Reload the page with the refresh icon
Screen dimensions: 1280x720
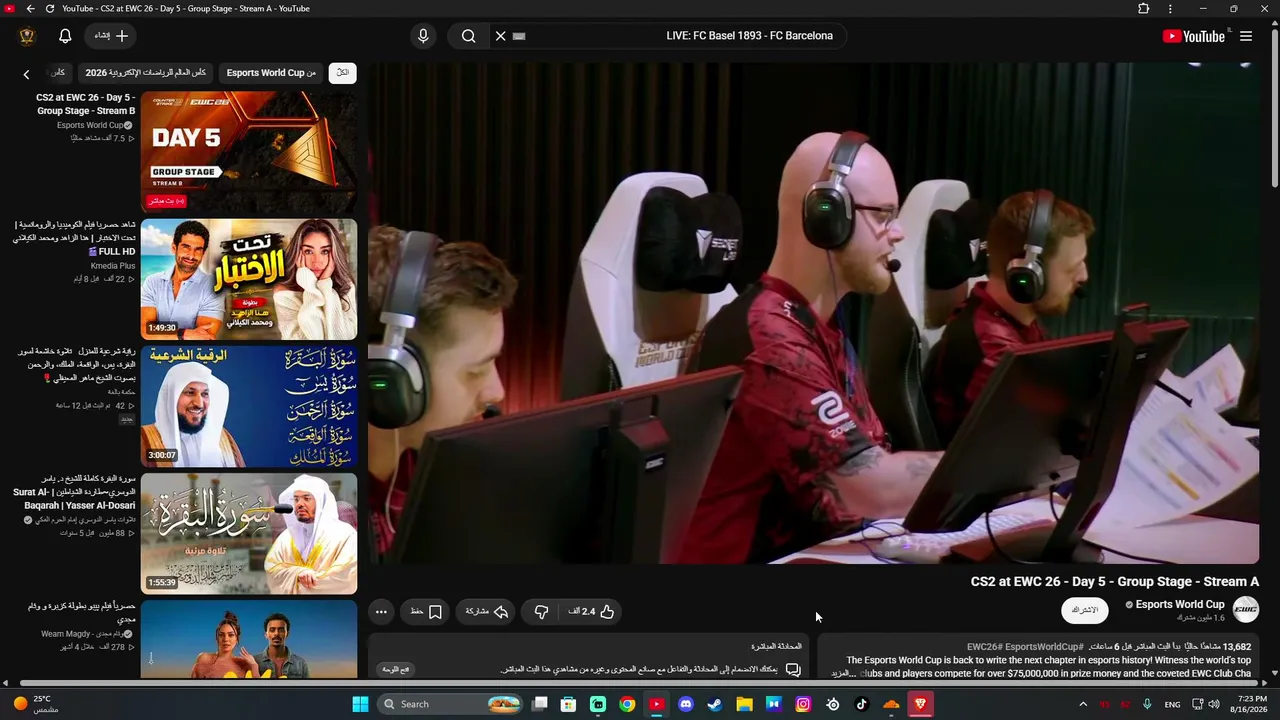(x=50, y=9)
